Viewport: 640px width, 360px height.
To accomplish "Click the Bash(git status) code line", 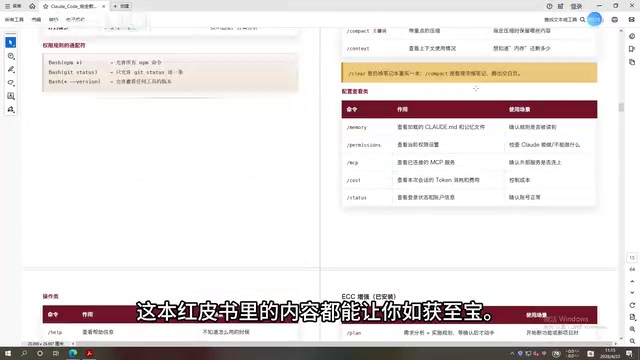I will pyautogui.click(x=116, y=72).
